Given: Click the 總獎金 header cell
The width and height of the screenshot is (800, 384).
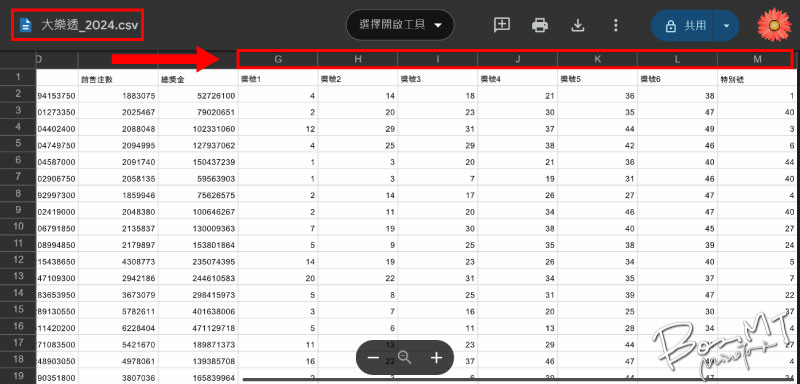Looking at the screenshot, I should tap(198, 78).
